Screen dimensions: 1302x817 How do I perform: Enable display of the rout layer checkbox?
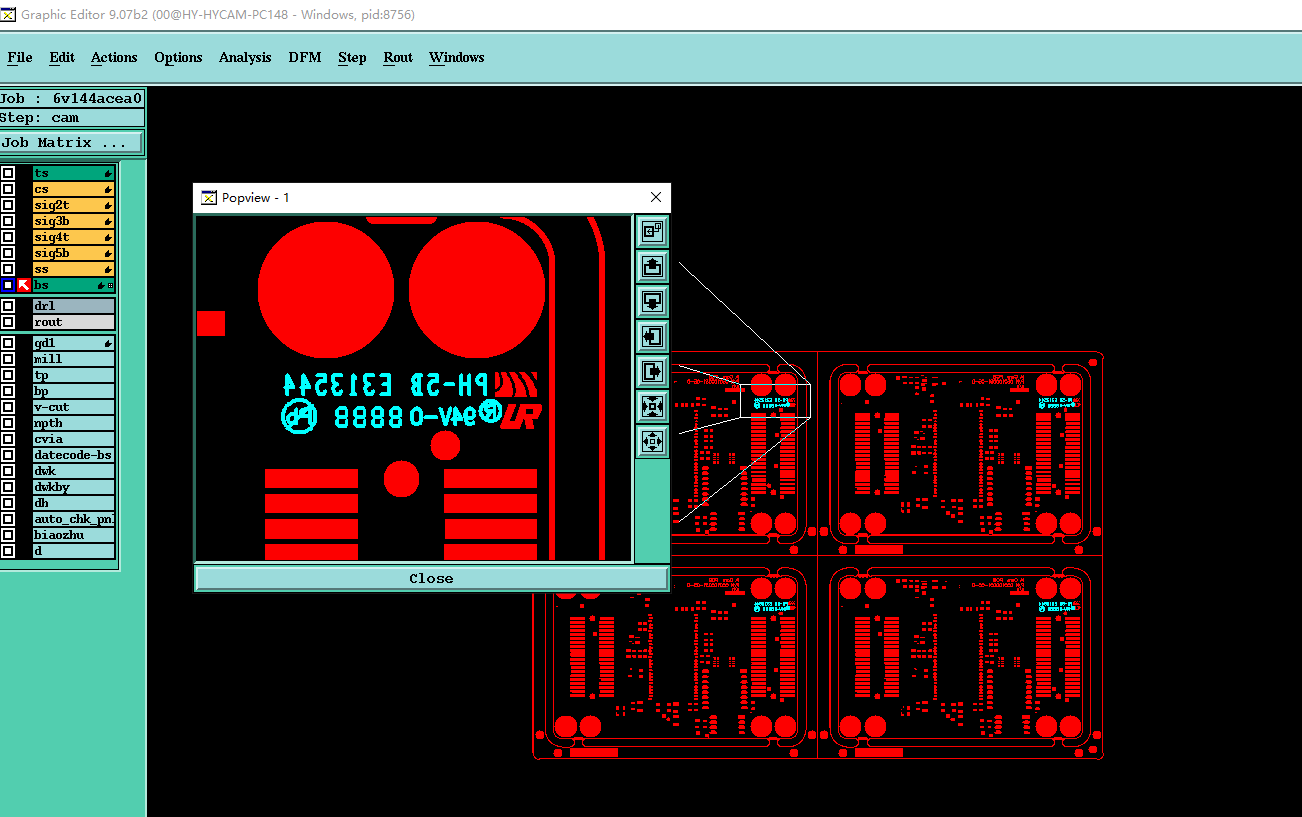tap(8, 322)
